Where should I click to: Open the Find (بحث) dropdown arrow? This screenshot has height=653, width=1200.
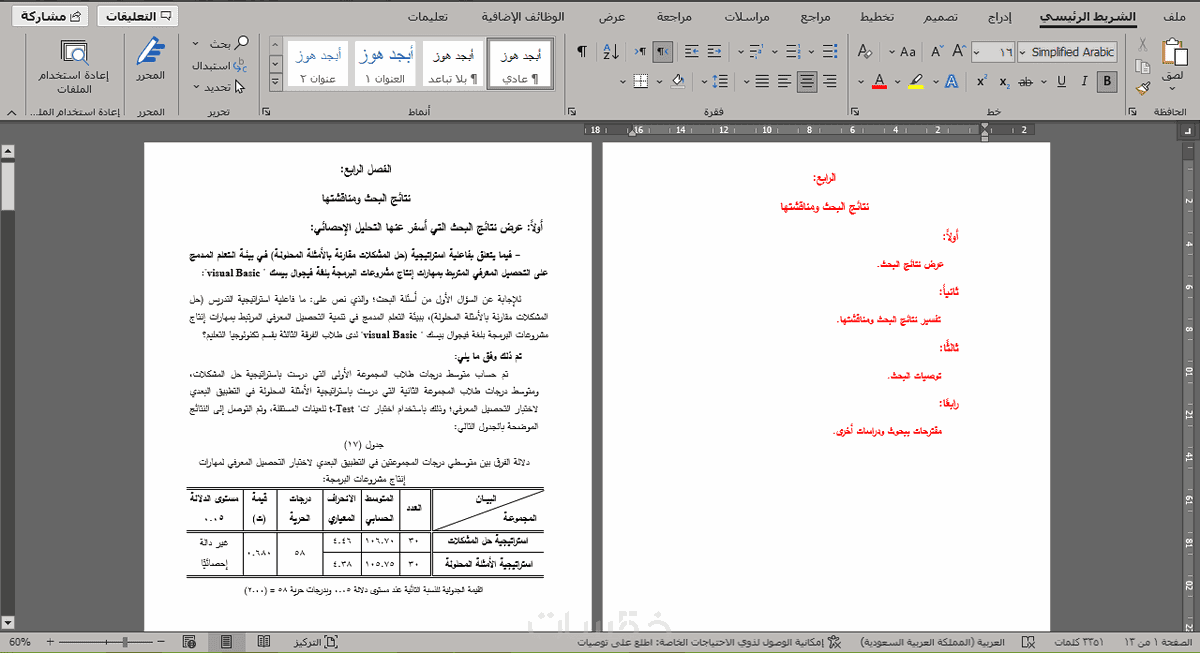pos(196,43)
